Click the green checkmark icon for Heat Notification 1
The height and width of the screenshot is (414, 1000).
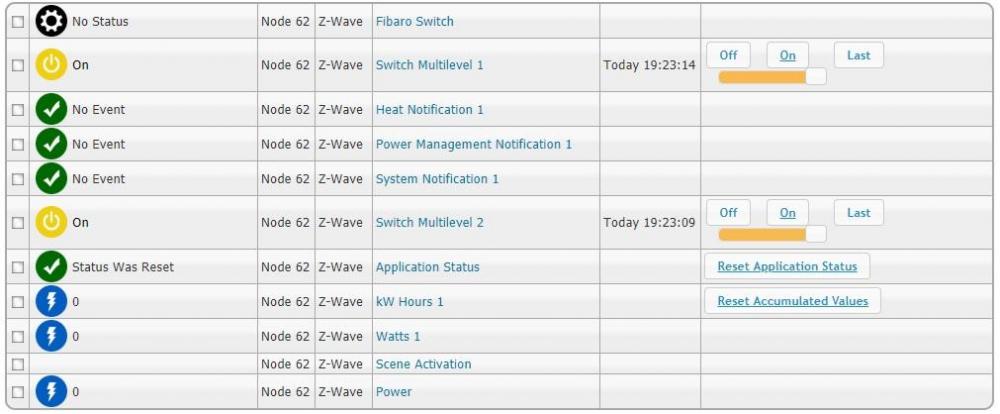[x=51, y=110]
